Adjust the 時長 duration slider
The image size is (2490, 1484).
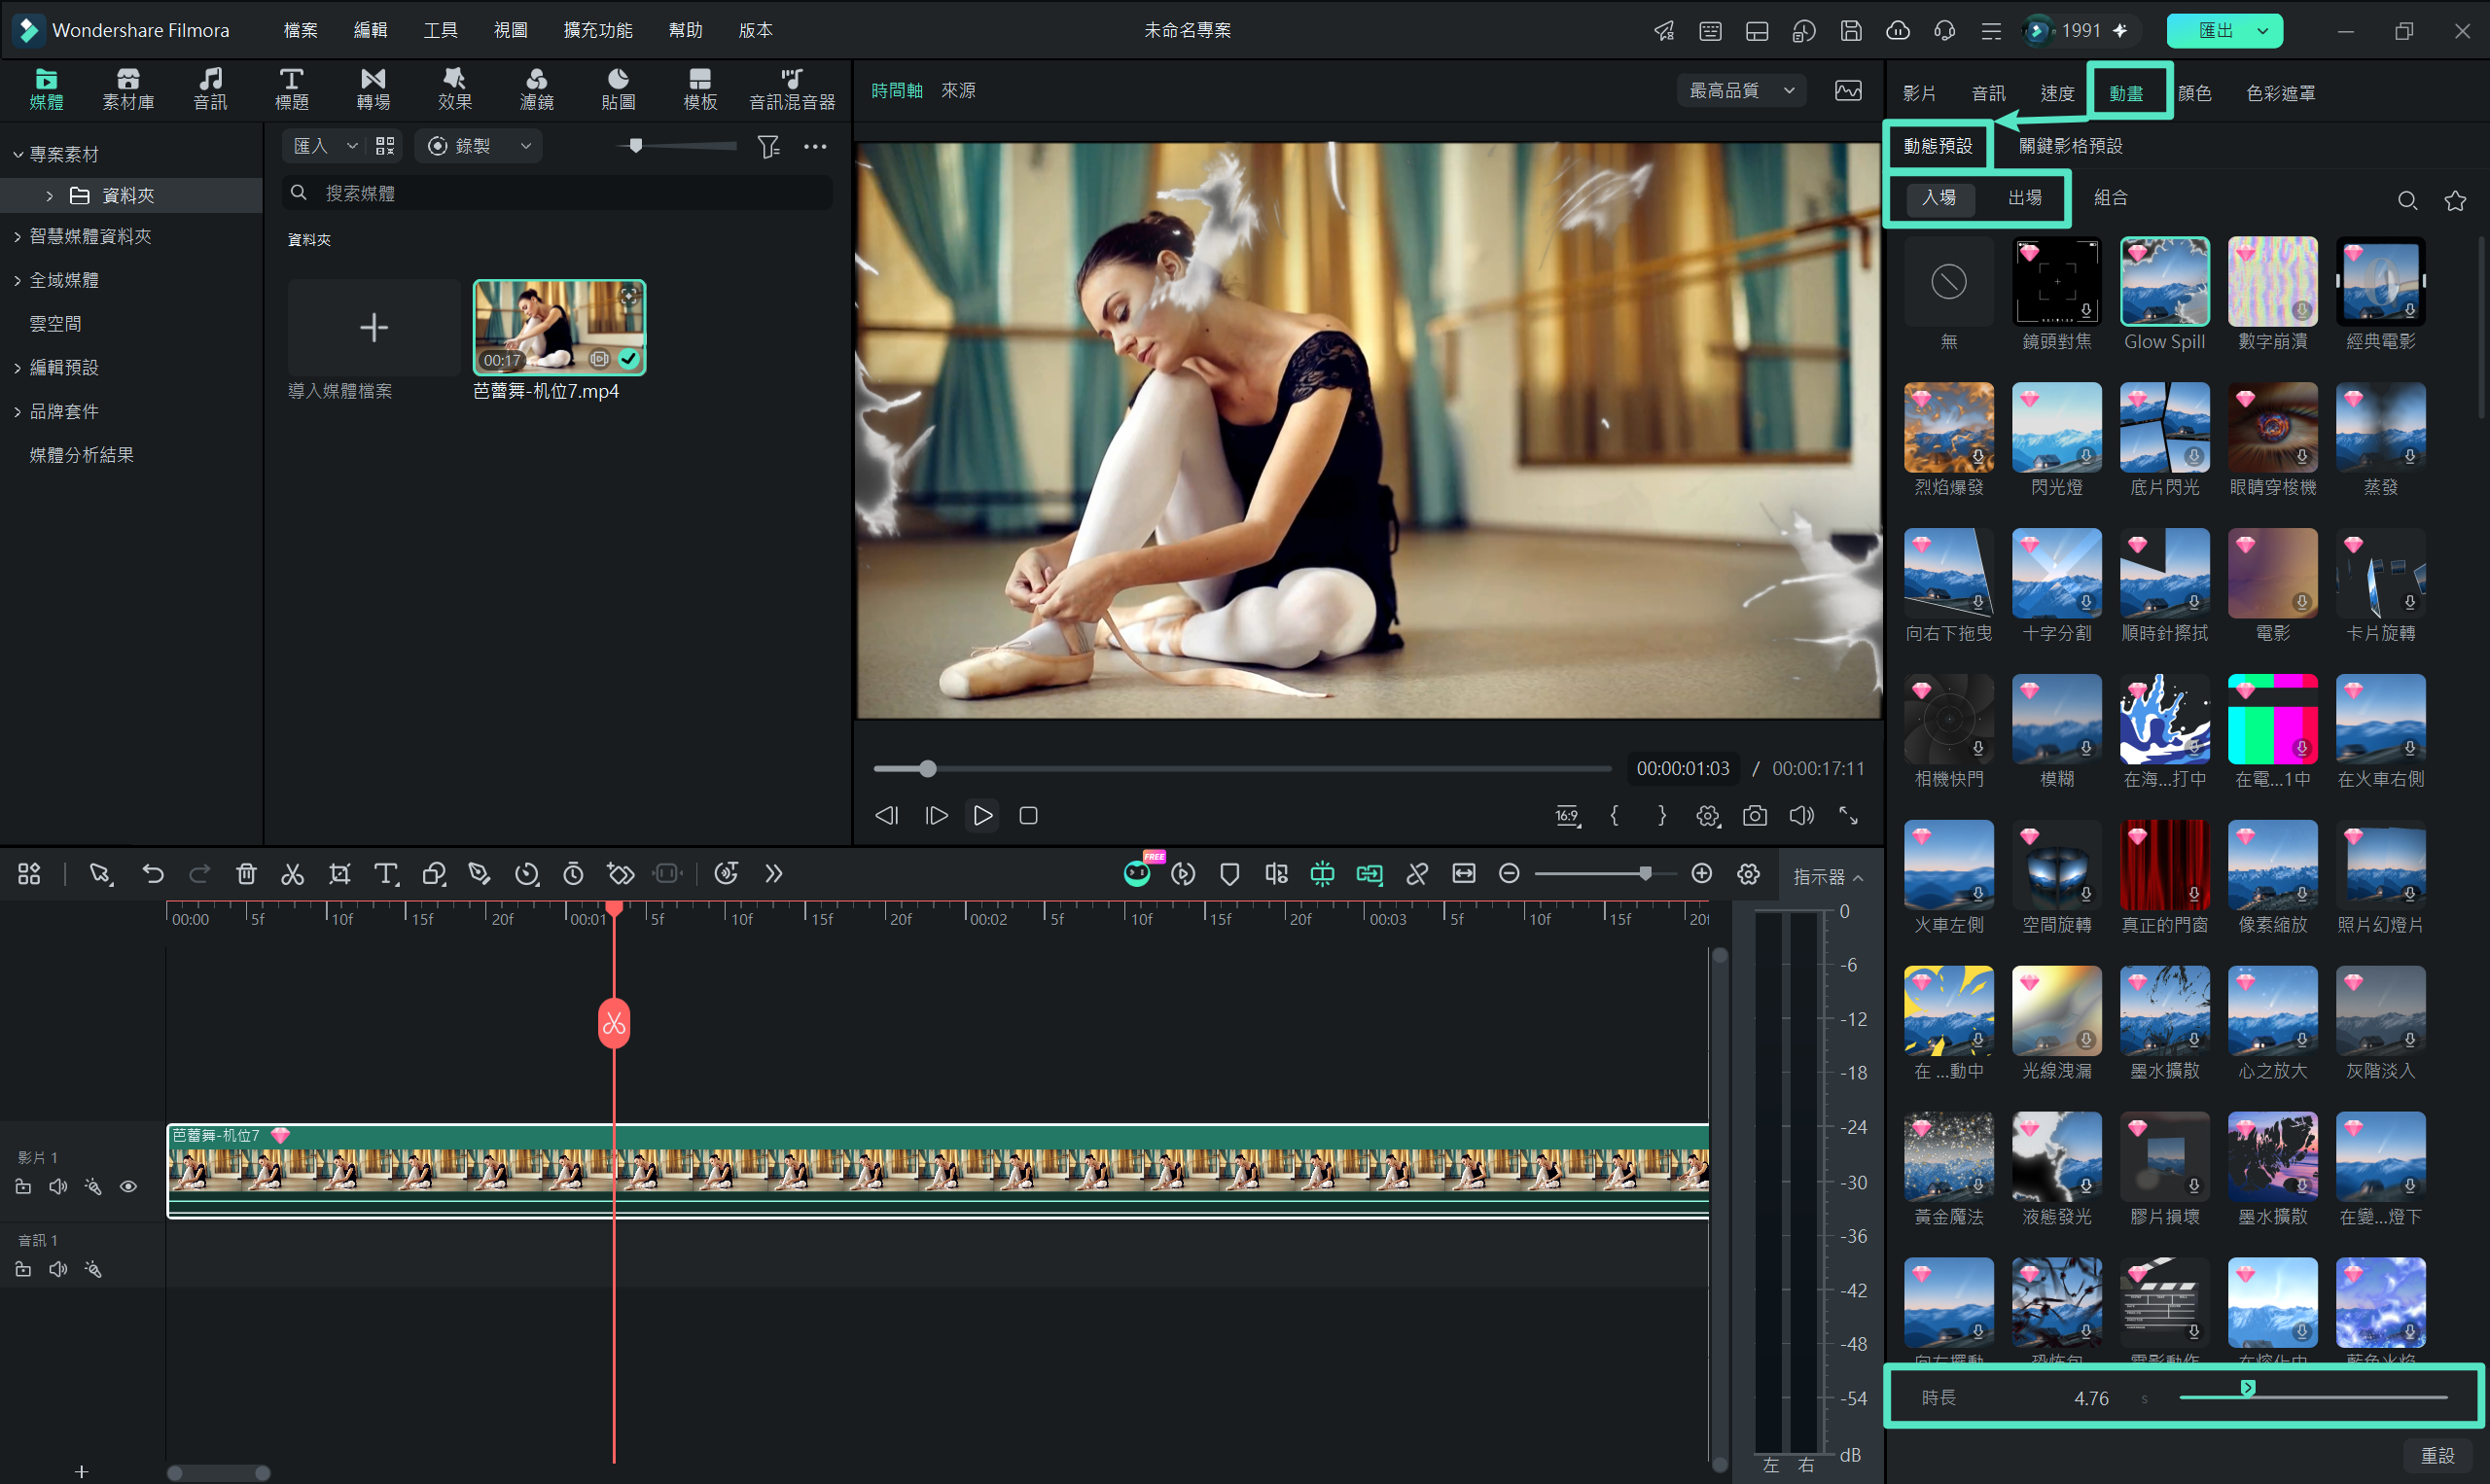click(2312, 1397)
